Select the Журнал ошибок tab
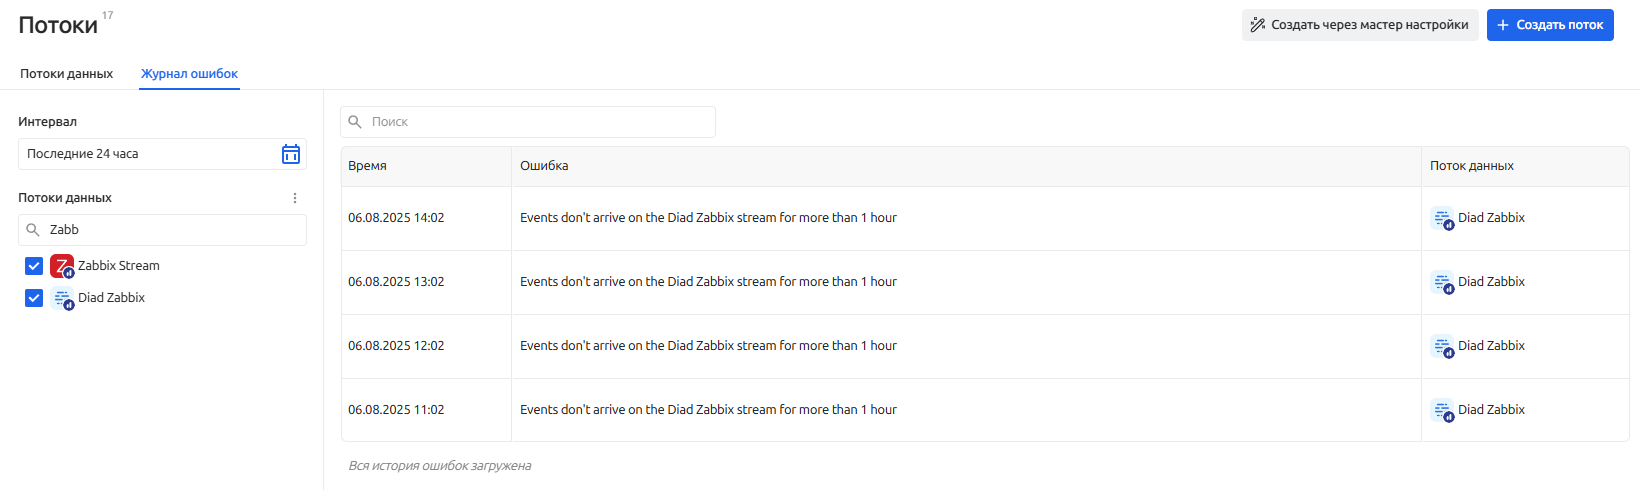This screenshot has height=490, width=1640. tap(189, 74)
